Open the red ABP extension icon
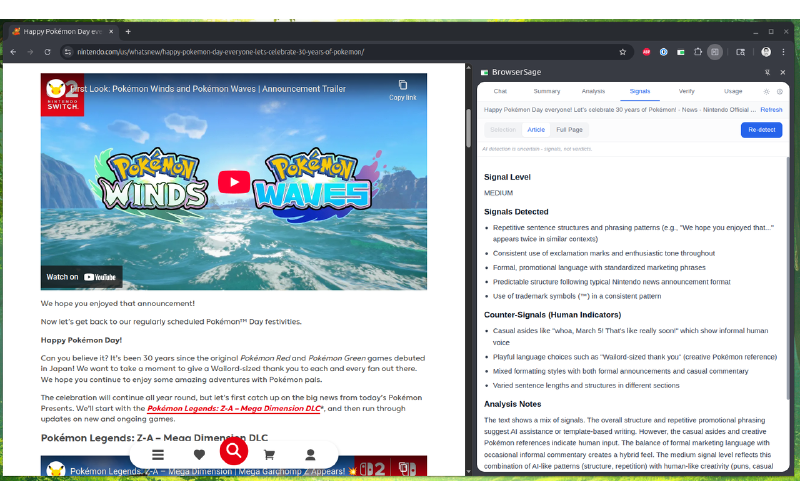 pyautogui.click(x=646, y=52)
